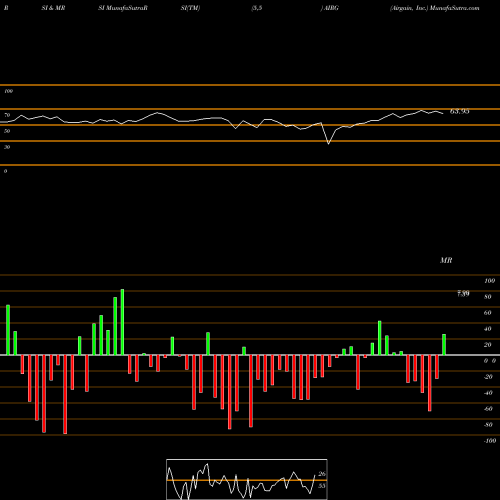This screenshot has height=500, width=500.
Task: Click the 'SI & MR' header label
Action: click(x=53, y=8)
